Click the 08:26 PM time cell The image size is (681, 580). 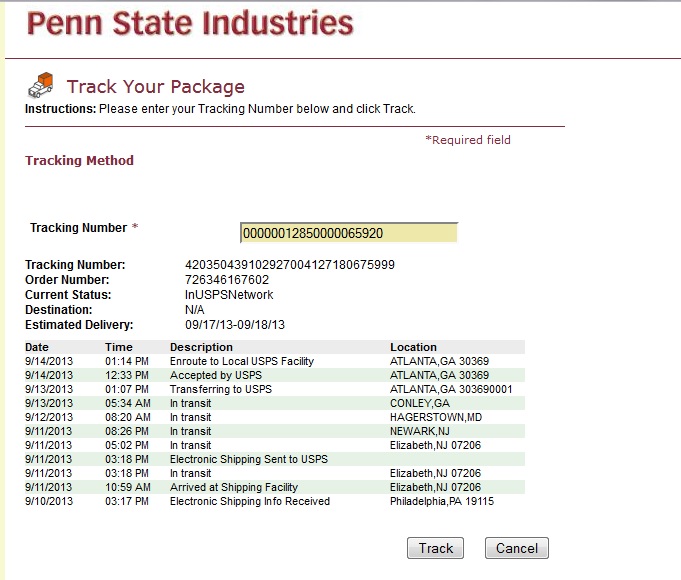tap(127, 431)
